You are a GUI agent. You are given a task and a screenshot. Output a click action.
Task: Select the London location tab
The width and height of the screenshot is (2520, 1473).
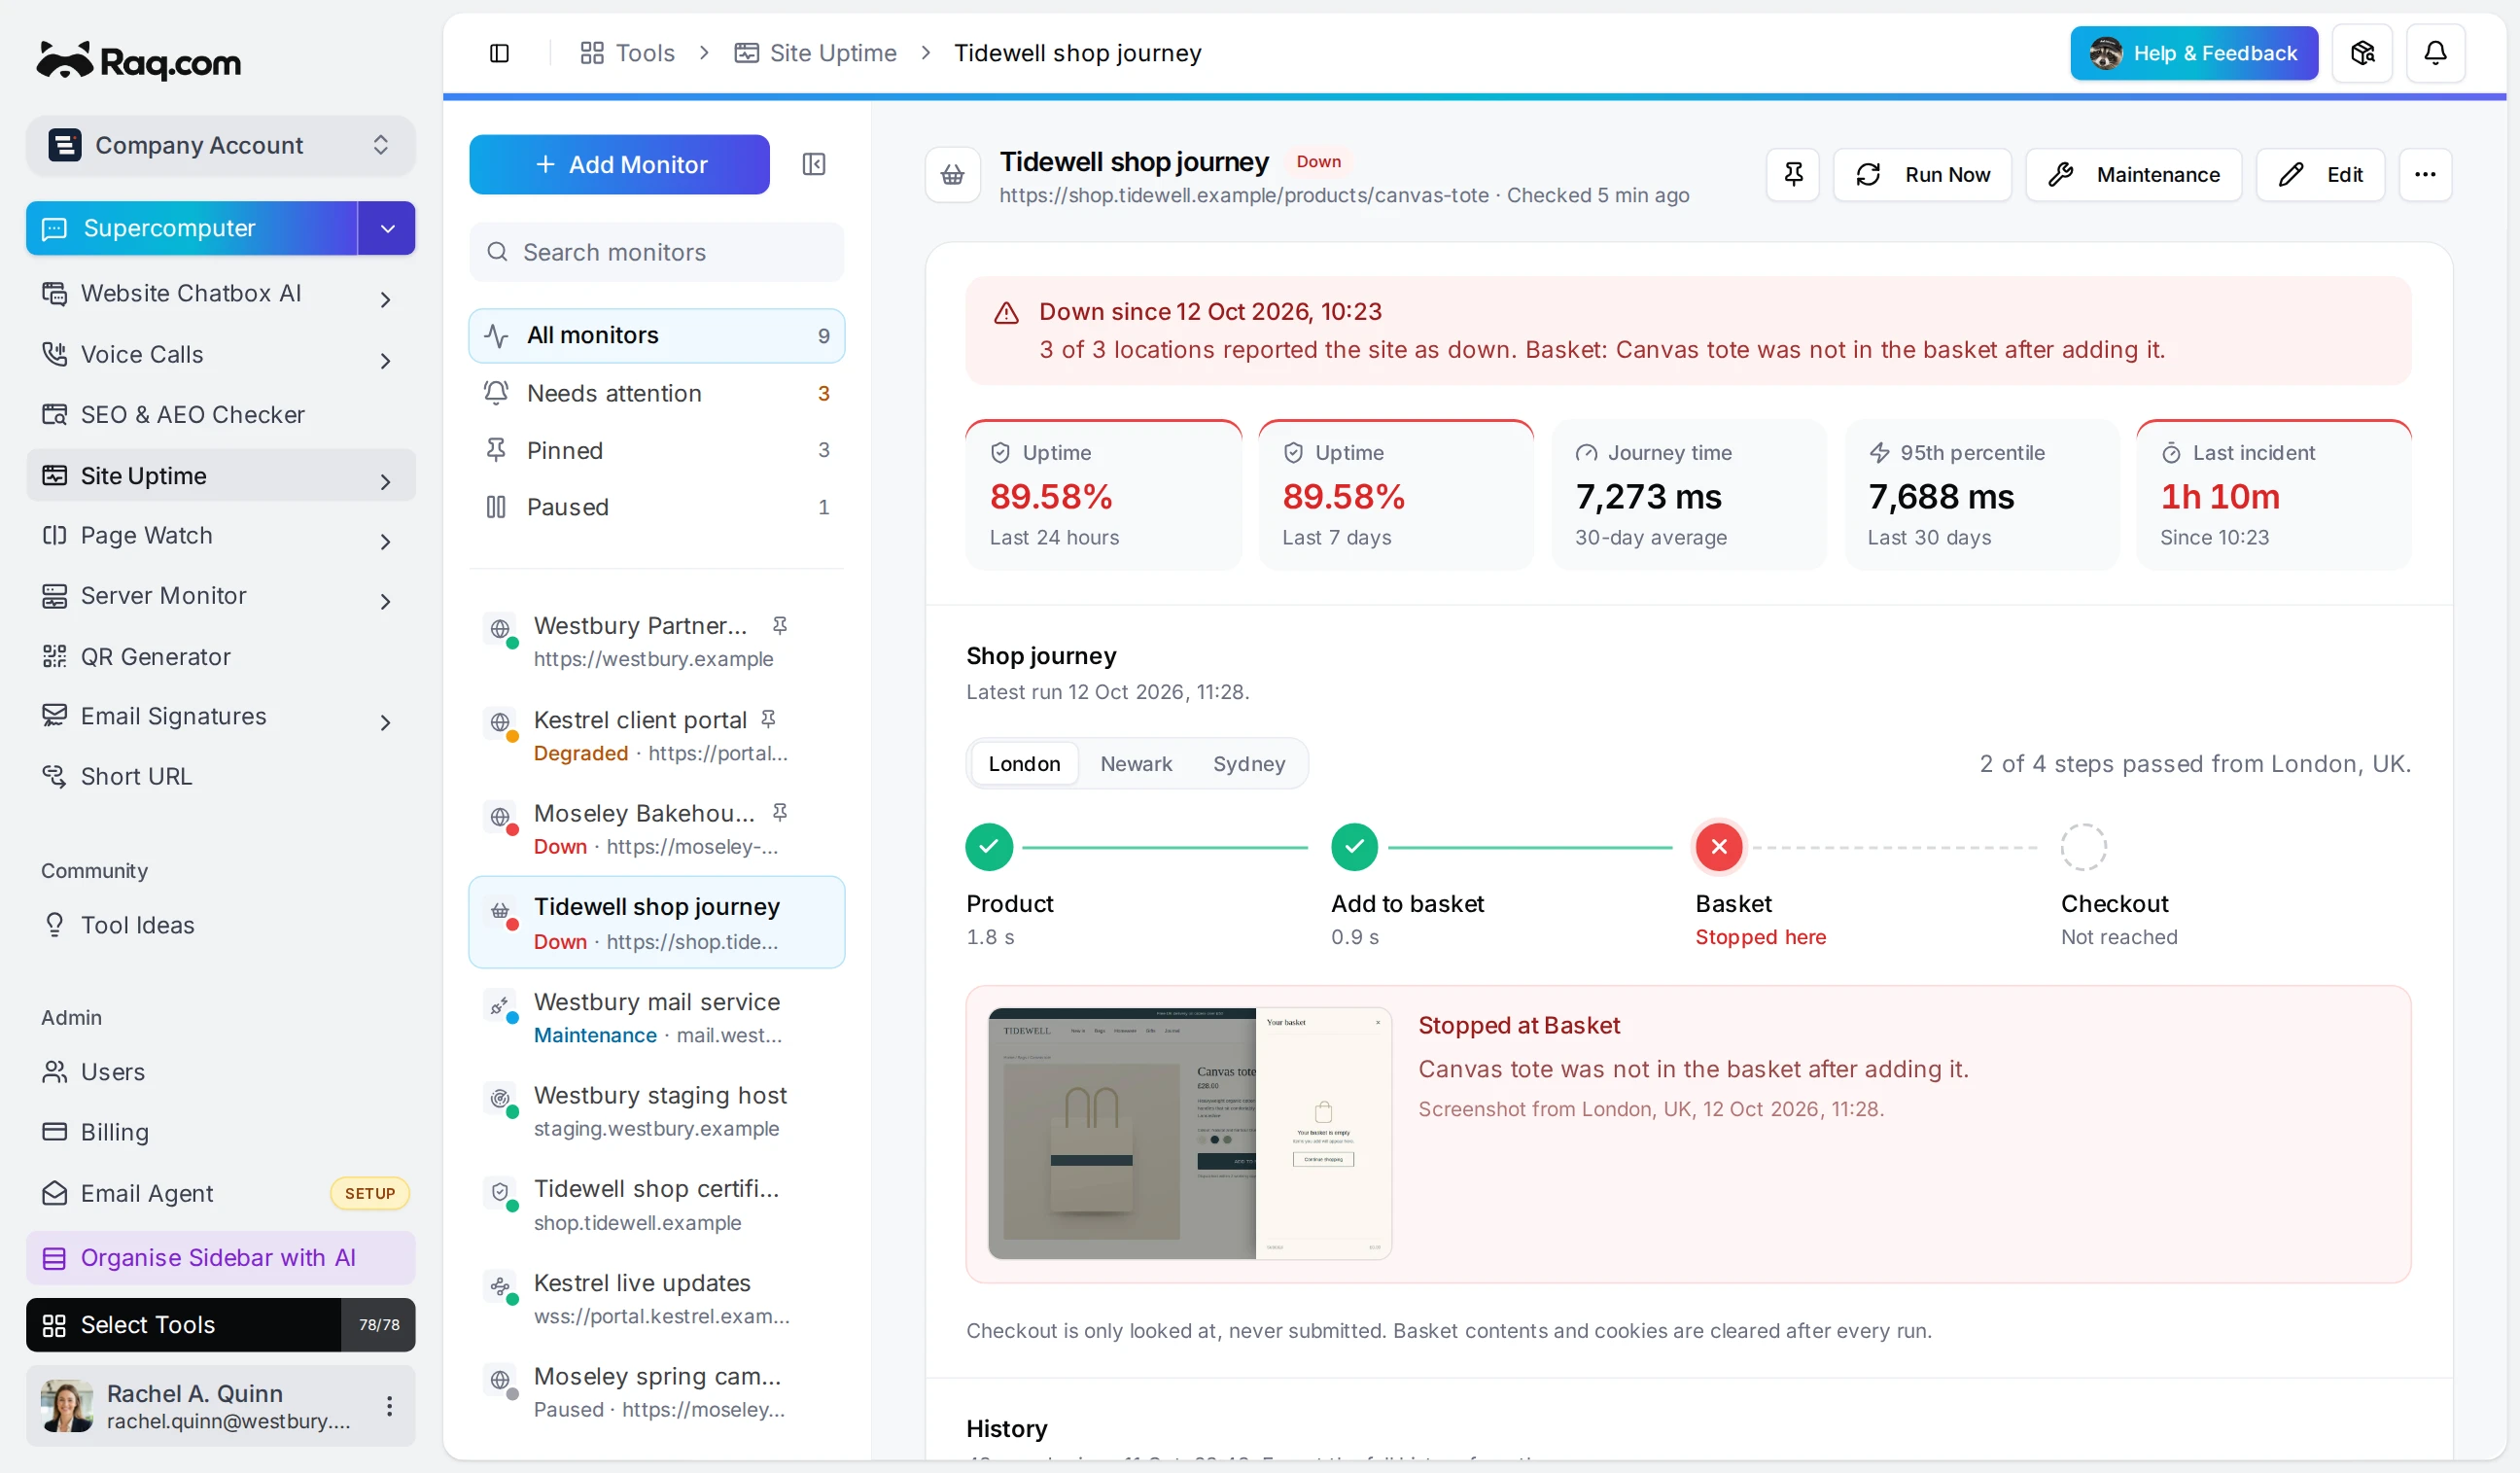pos(1024,764)
